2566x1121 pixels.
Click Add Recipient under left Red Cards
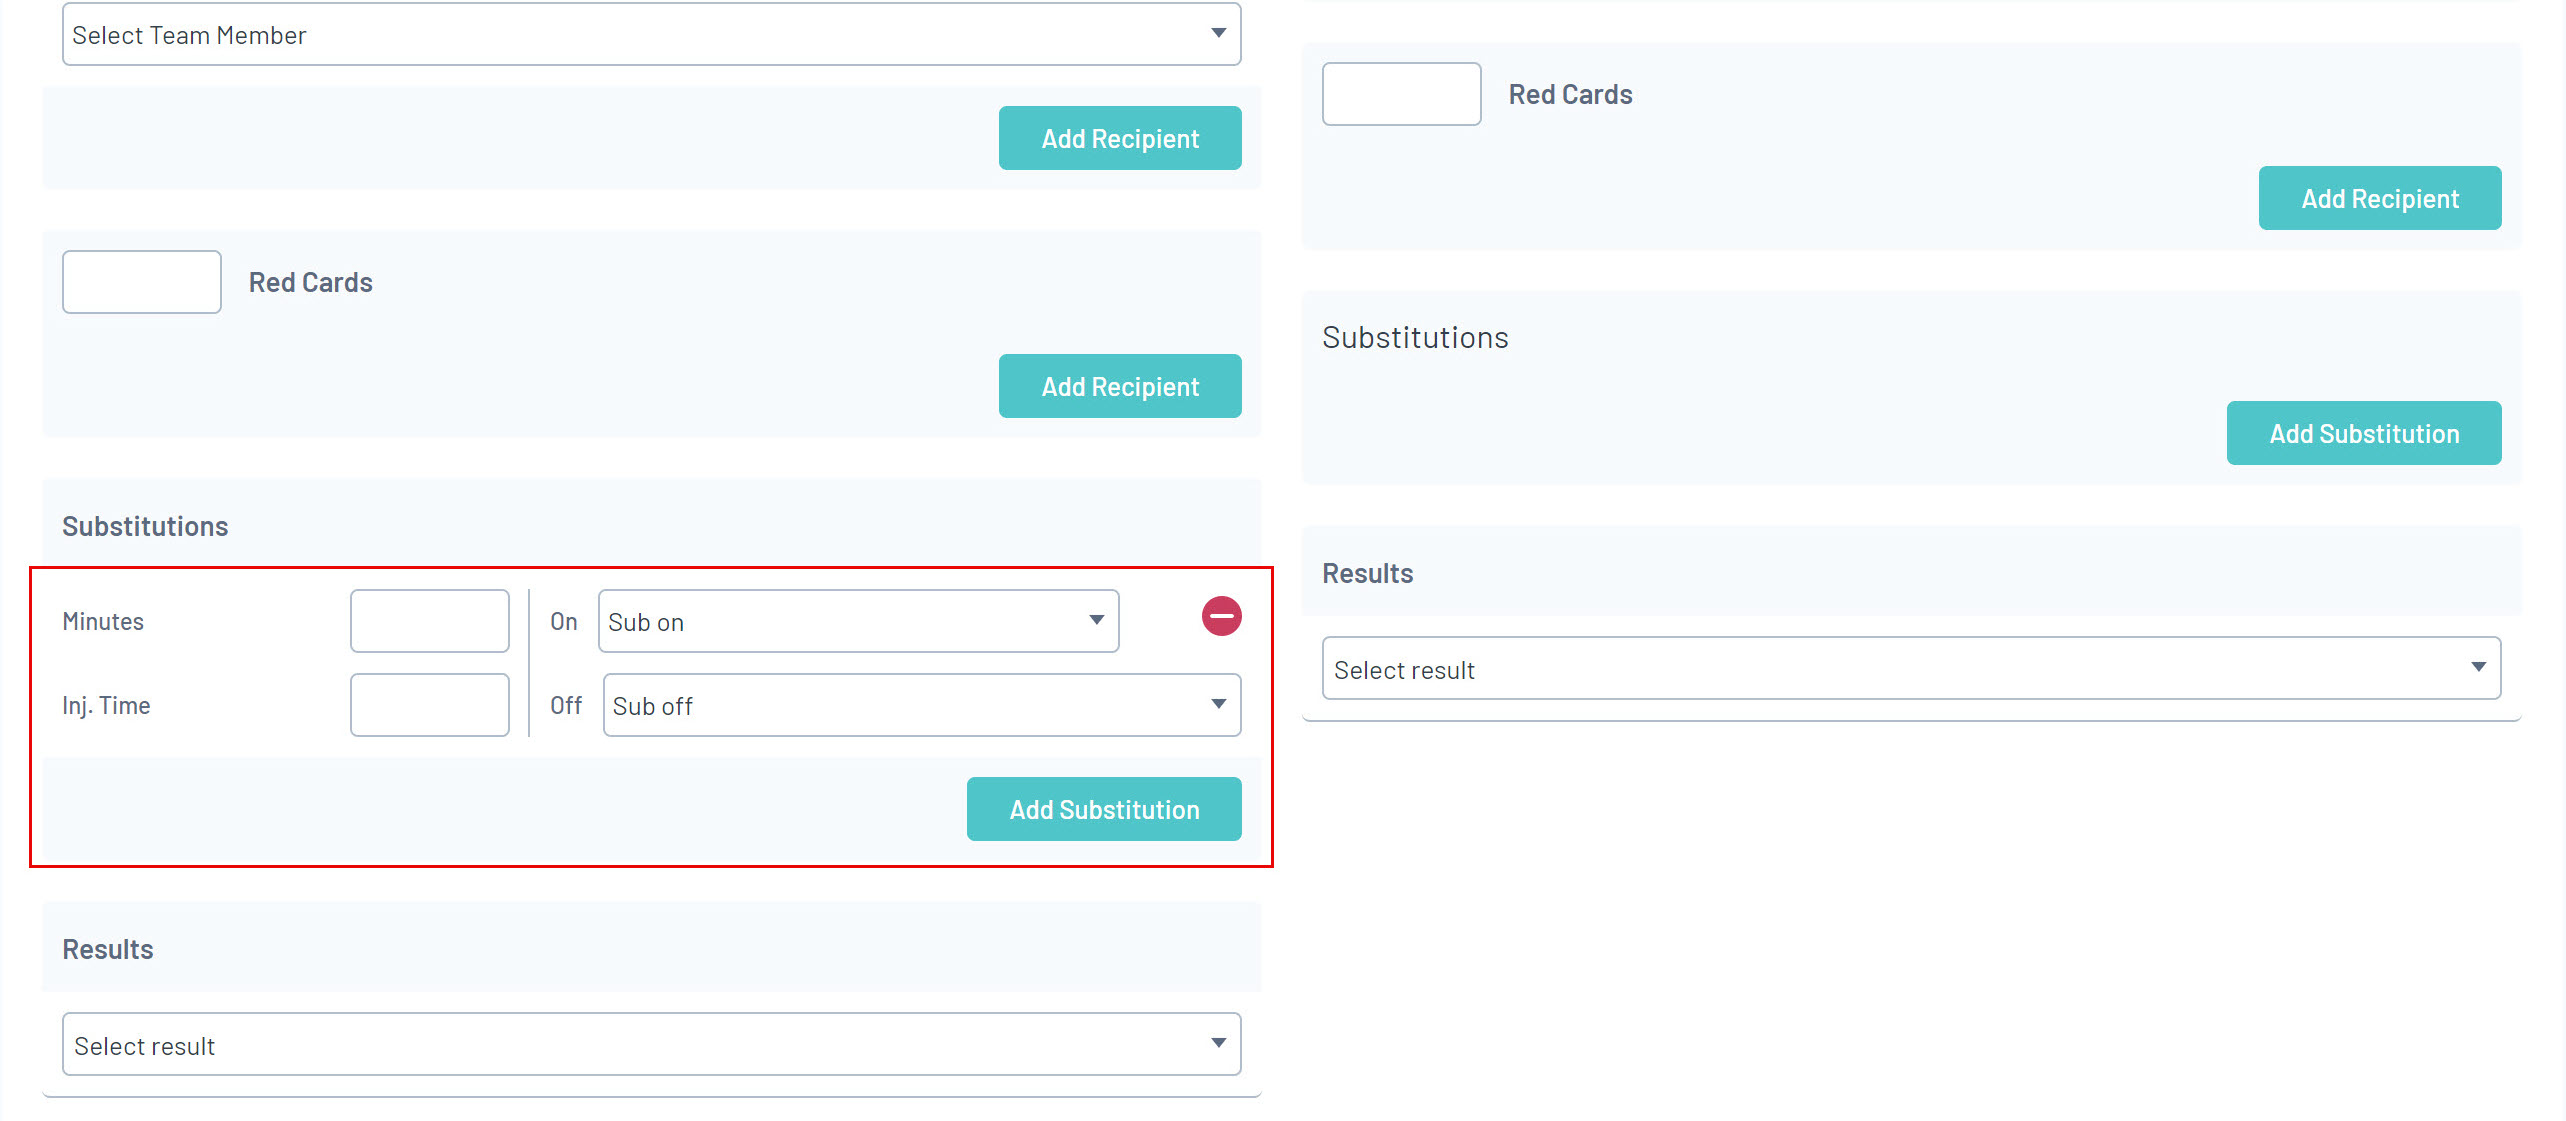(1119, 386)
